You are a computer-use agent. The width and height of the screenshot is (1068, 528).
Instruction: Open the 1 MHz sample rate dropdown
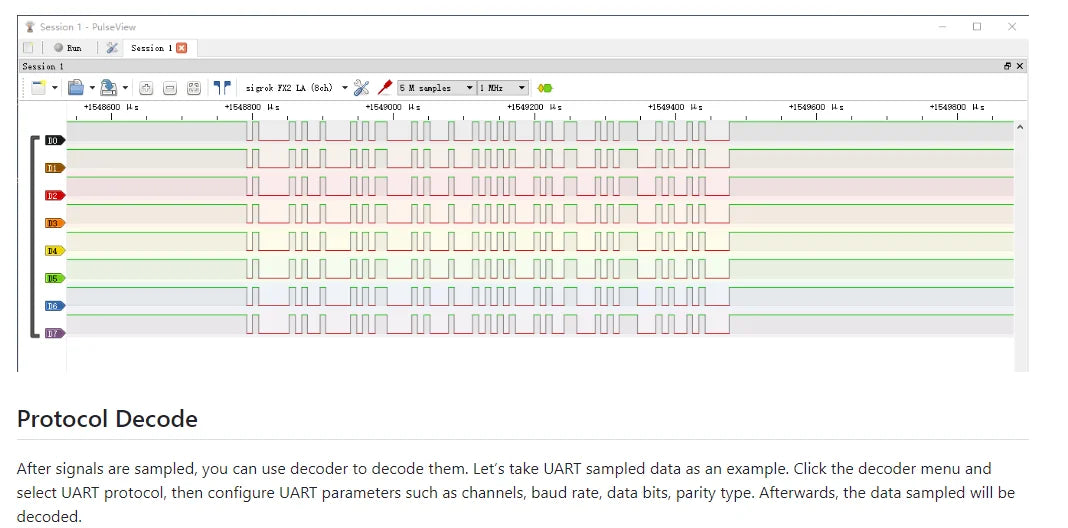point(503,88)
